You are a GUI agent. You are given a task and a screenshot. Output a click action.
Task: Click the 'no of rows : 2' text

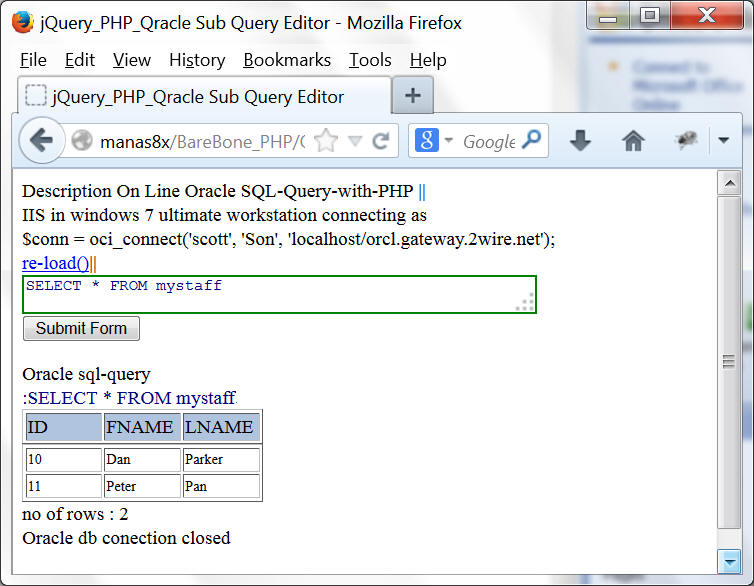(x=75, y=514)
